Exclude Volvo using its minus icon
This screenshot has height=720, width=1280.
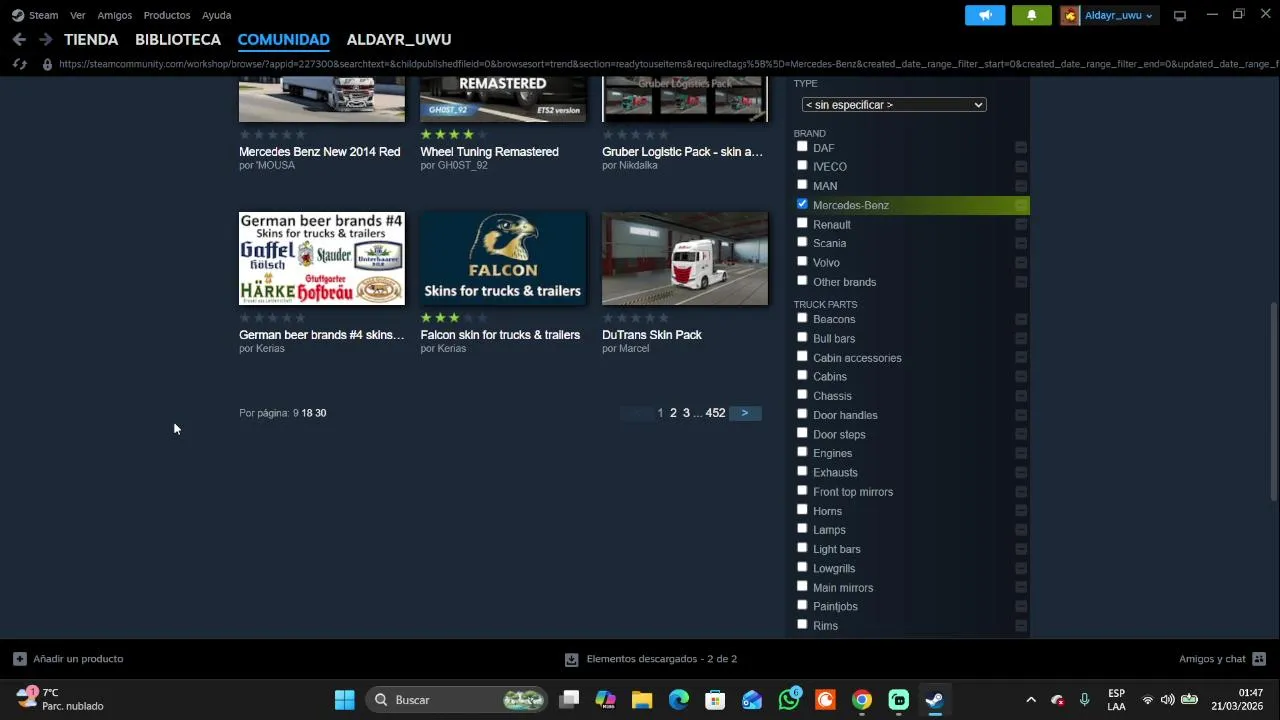(1021, 263)
